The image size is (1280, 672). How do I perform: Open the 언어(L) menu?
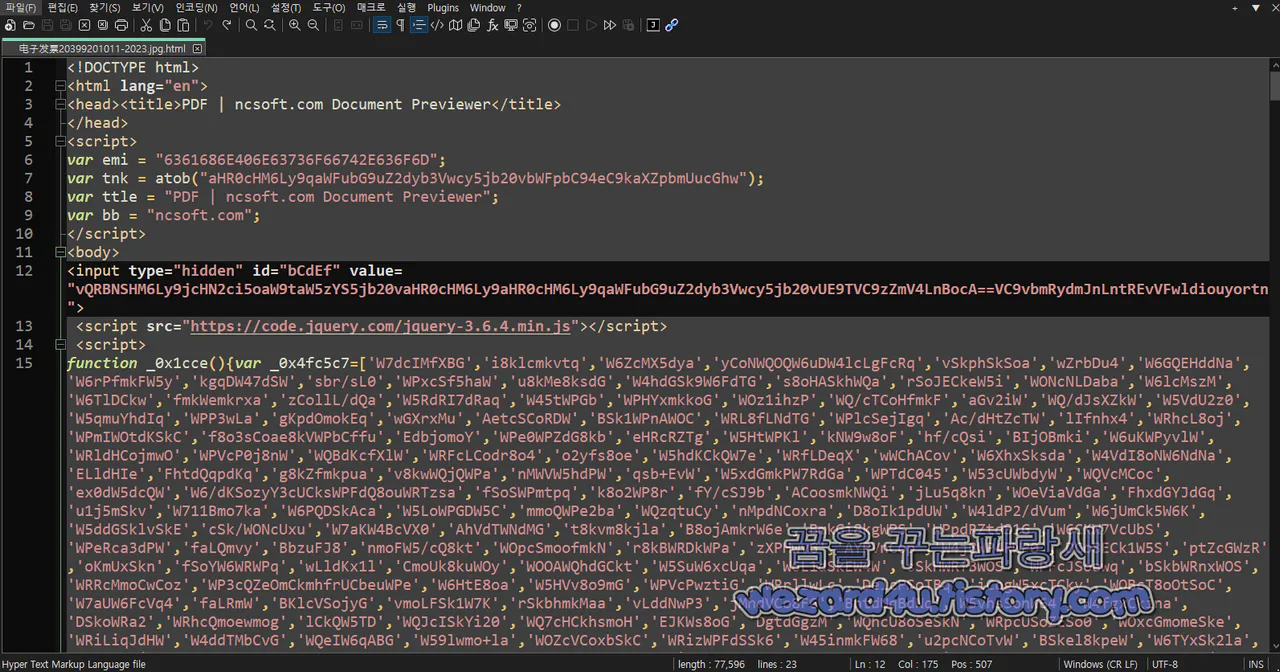[x=244, y=8]
